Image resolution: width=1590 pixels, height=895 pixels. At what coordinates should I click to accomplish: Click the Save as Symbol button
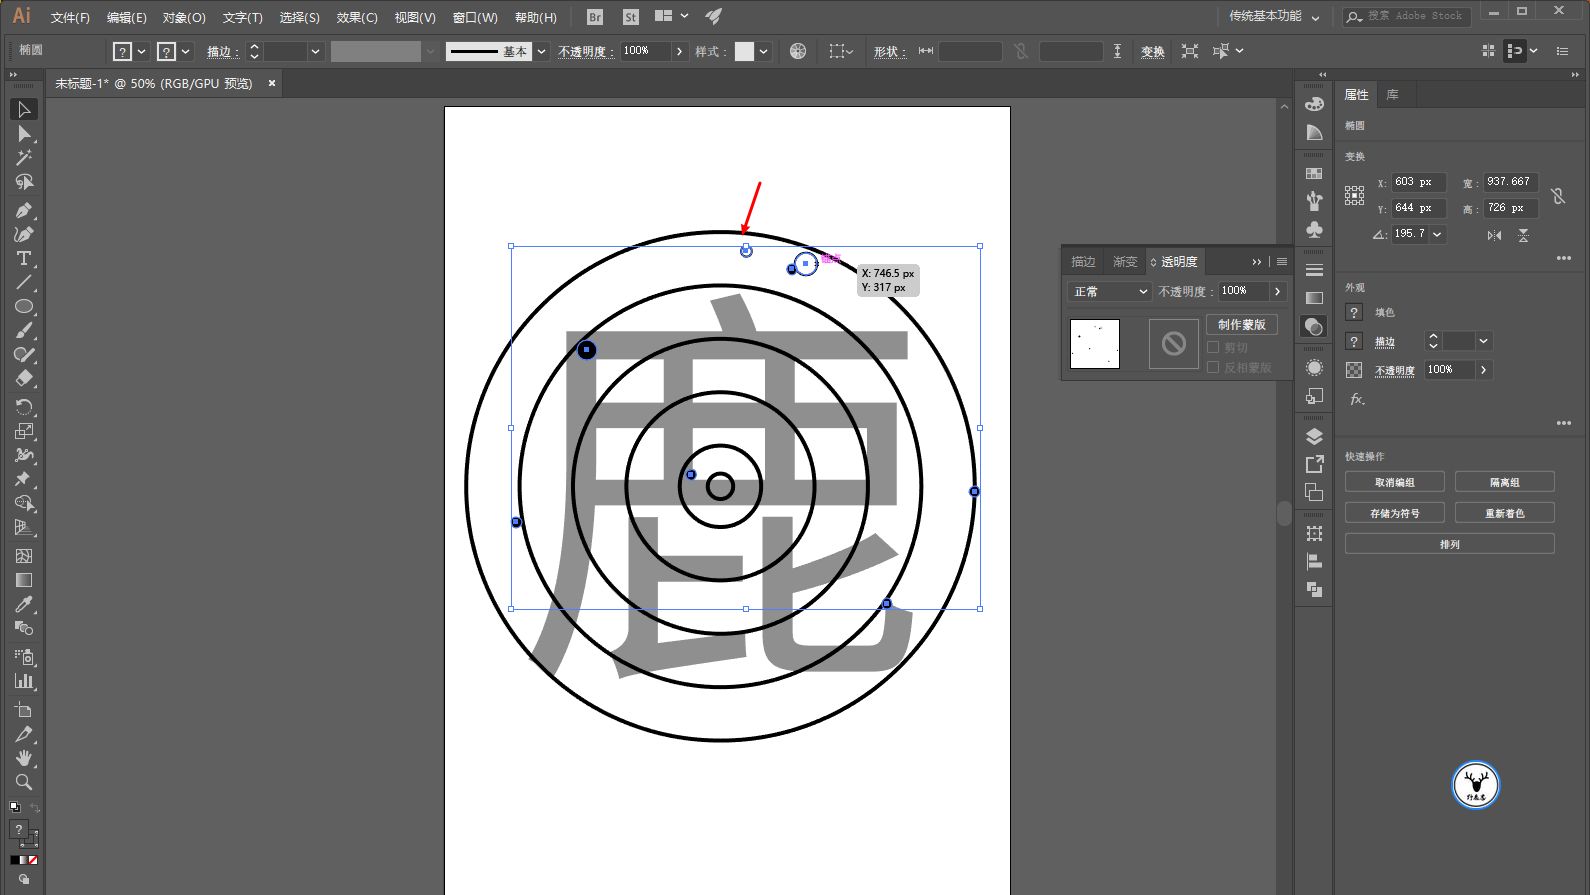click(x=1394, y=513)
